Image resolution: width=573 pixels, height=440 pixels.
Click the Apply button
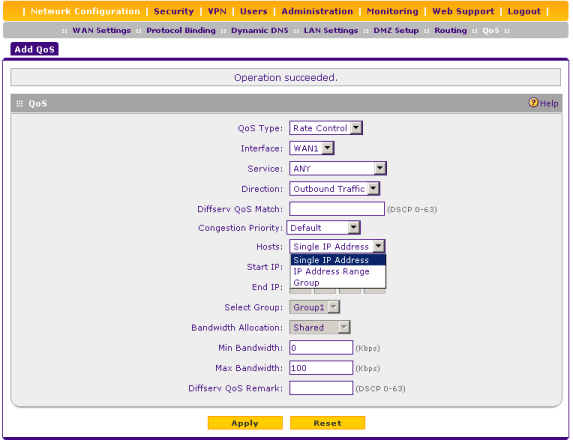click(x=245, y=423)
